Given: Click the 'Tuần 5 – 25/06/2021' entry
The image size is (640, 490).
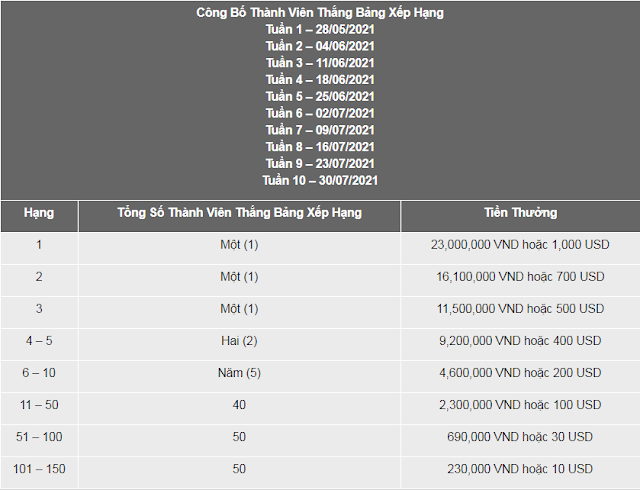Looking at the screenshot, I should click(320, 96).
